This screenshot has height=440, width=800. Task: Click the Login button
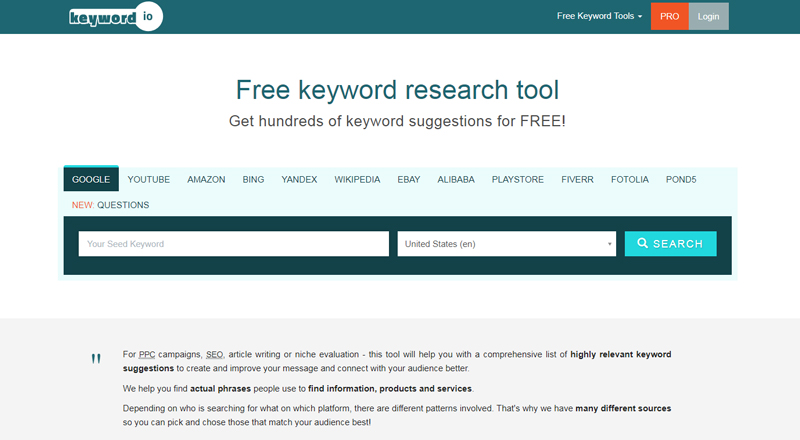click(708, 16)
